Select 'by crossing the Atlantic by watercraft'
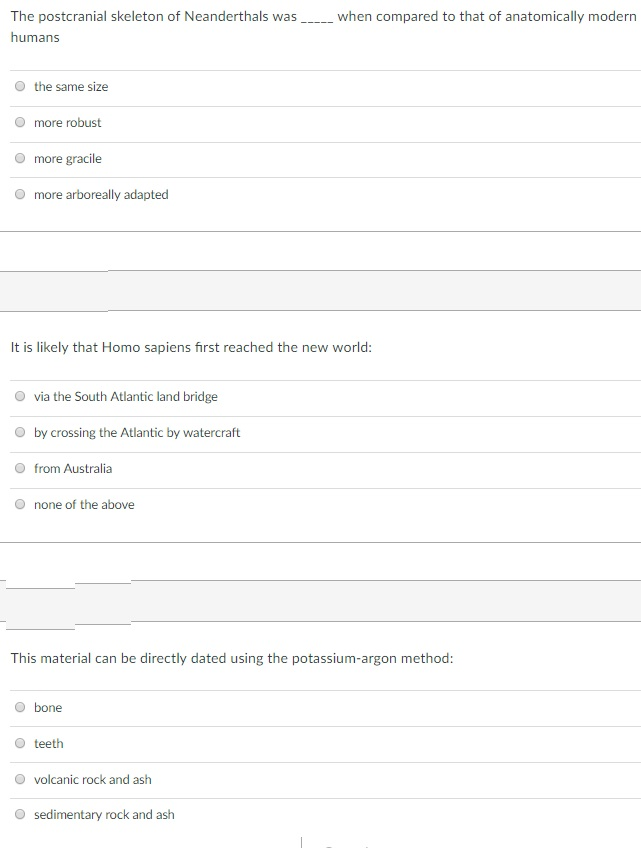 [20, 433]
